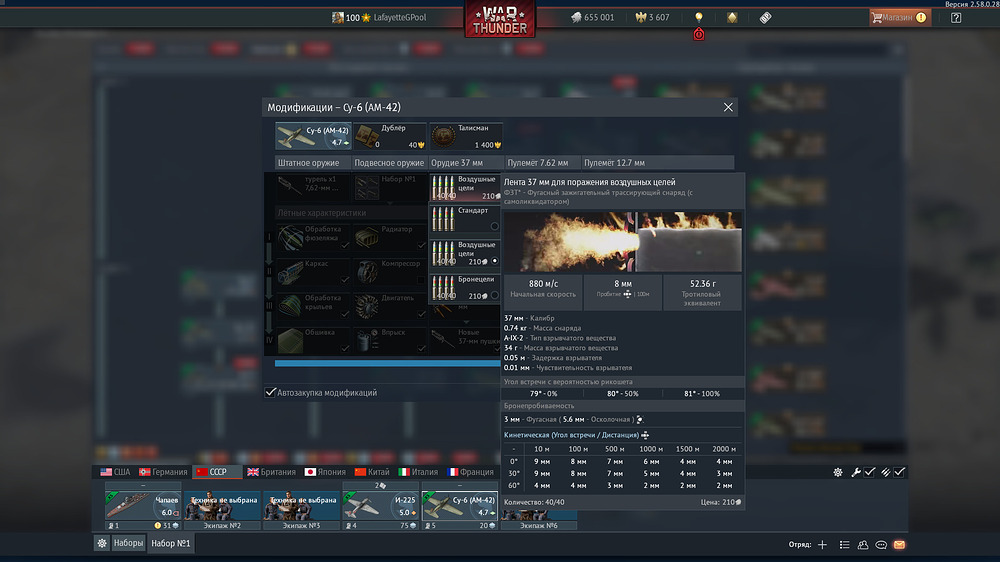This screenshot has width=1000, height=562.
Task: Open the gold diamond wager icon
Action: tap(732, 17)
